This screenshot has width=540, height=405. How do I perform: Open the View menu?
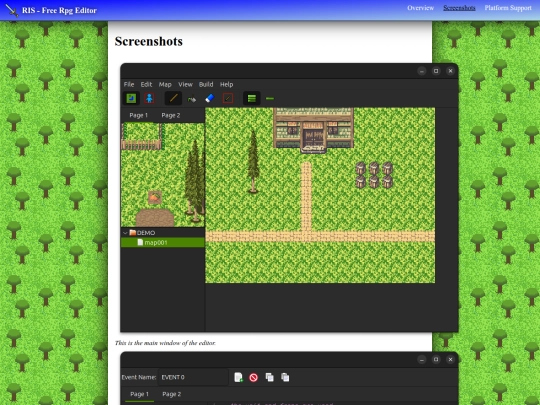pos(185,84)
